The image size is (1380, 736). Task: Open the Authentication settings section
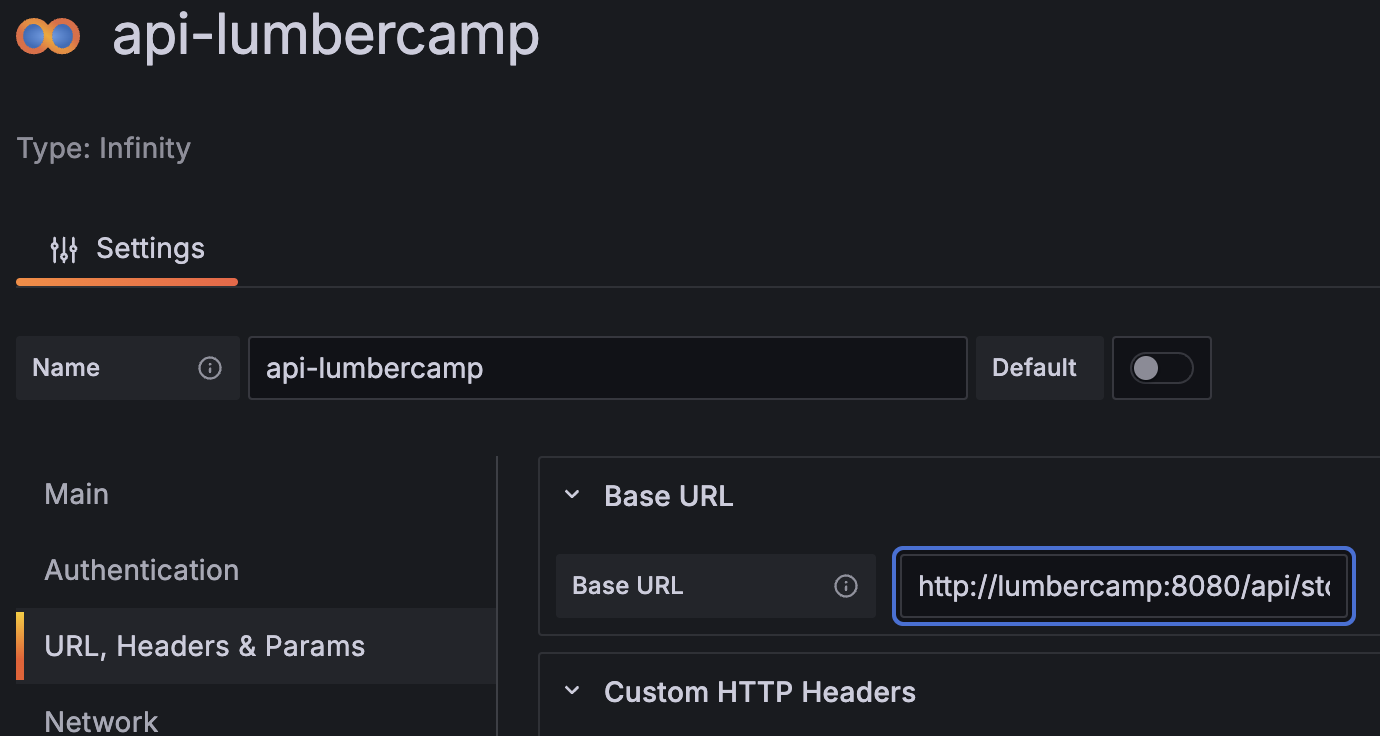coord(142,570)
